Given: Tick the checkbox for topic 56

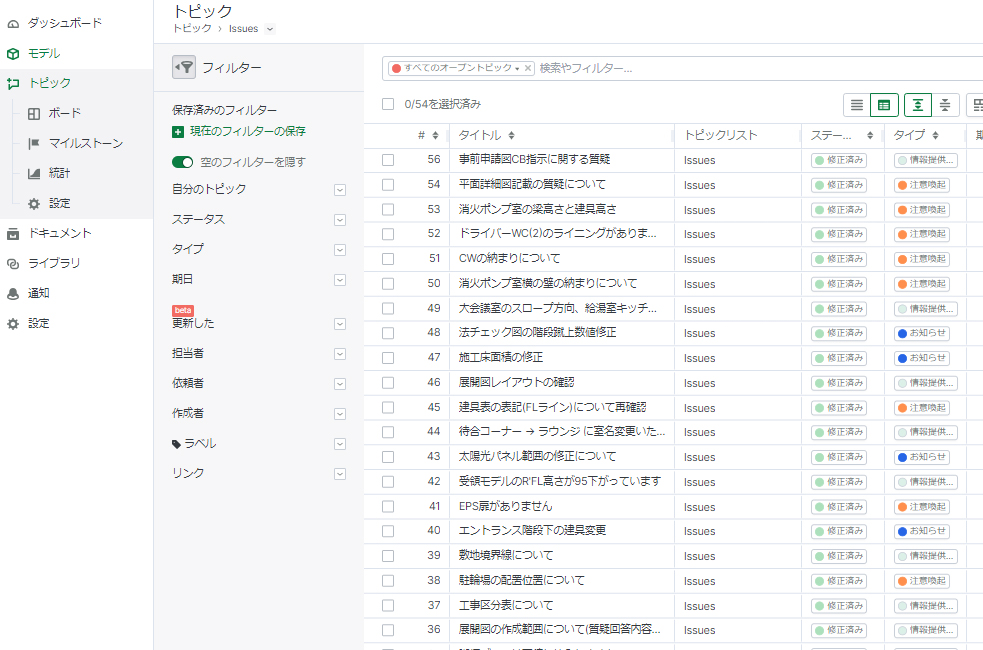Looking at the screenshot, I should [388, 160].
